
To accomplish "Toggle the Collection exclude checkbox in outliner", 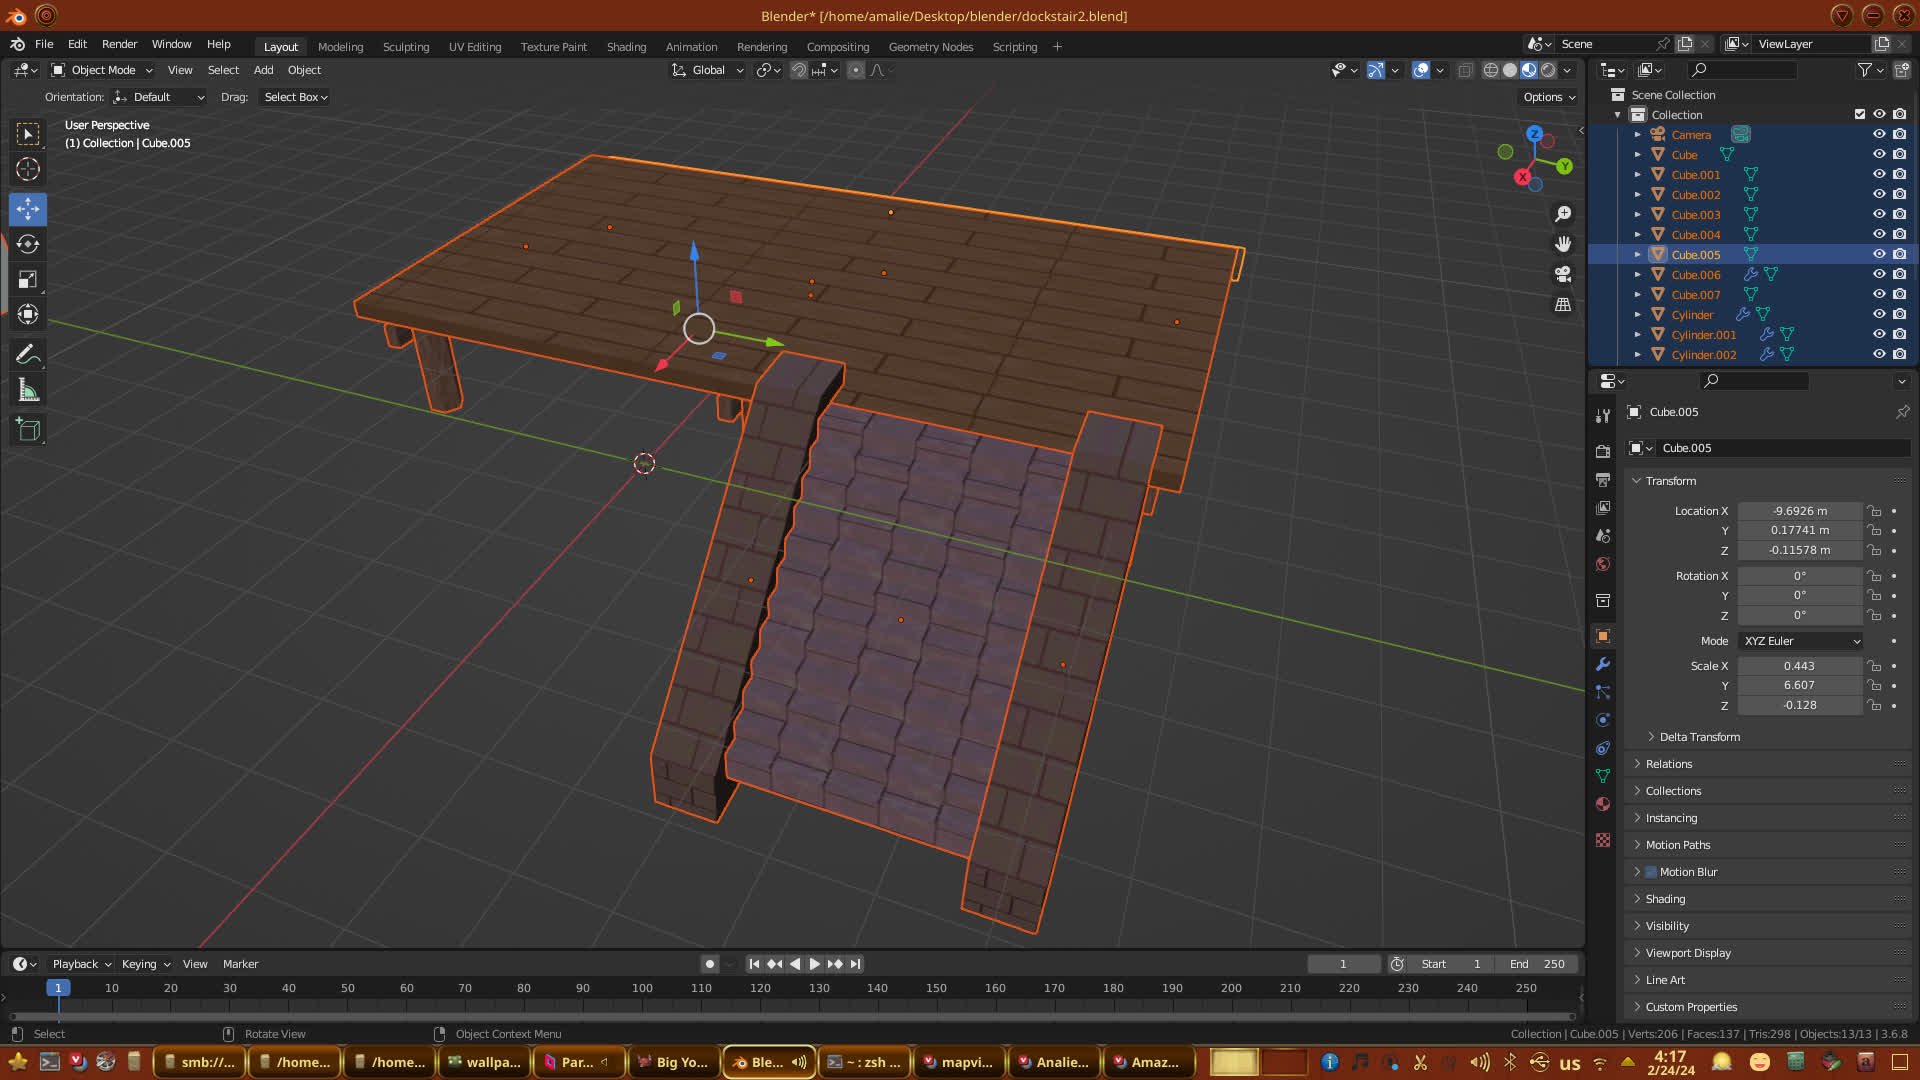I will point(1860,114).
